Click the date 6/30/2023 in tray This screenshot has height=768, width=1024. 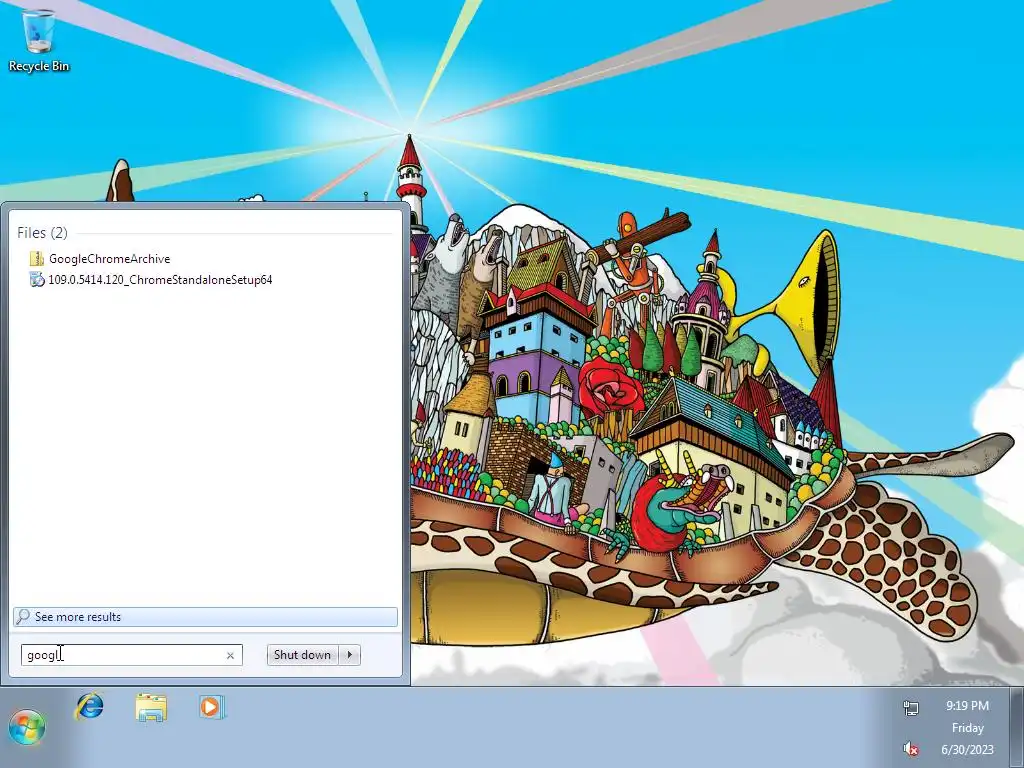click(967, 750)
